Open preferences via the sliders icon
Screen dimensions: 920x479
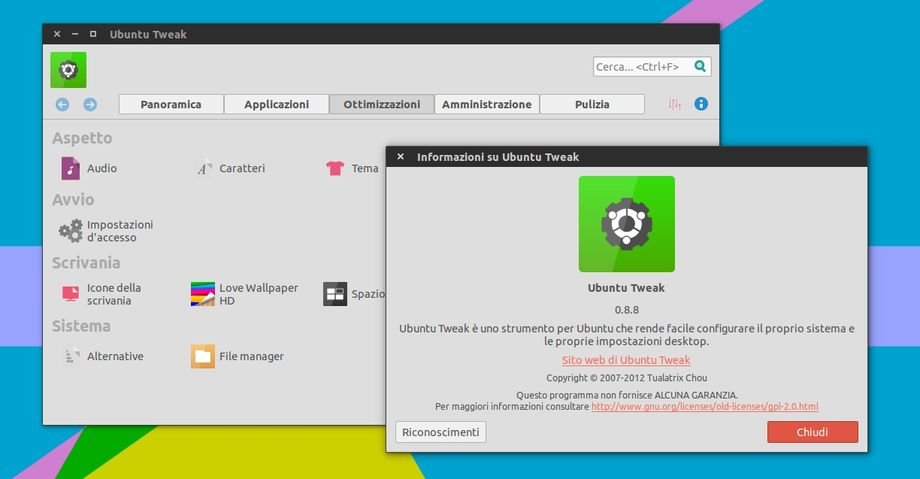click(675, 104)
